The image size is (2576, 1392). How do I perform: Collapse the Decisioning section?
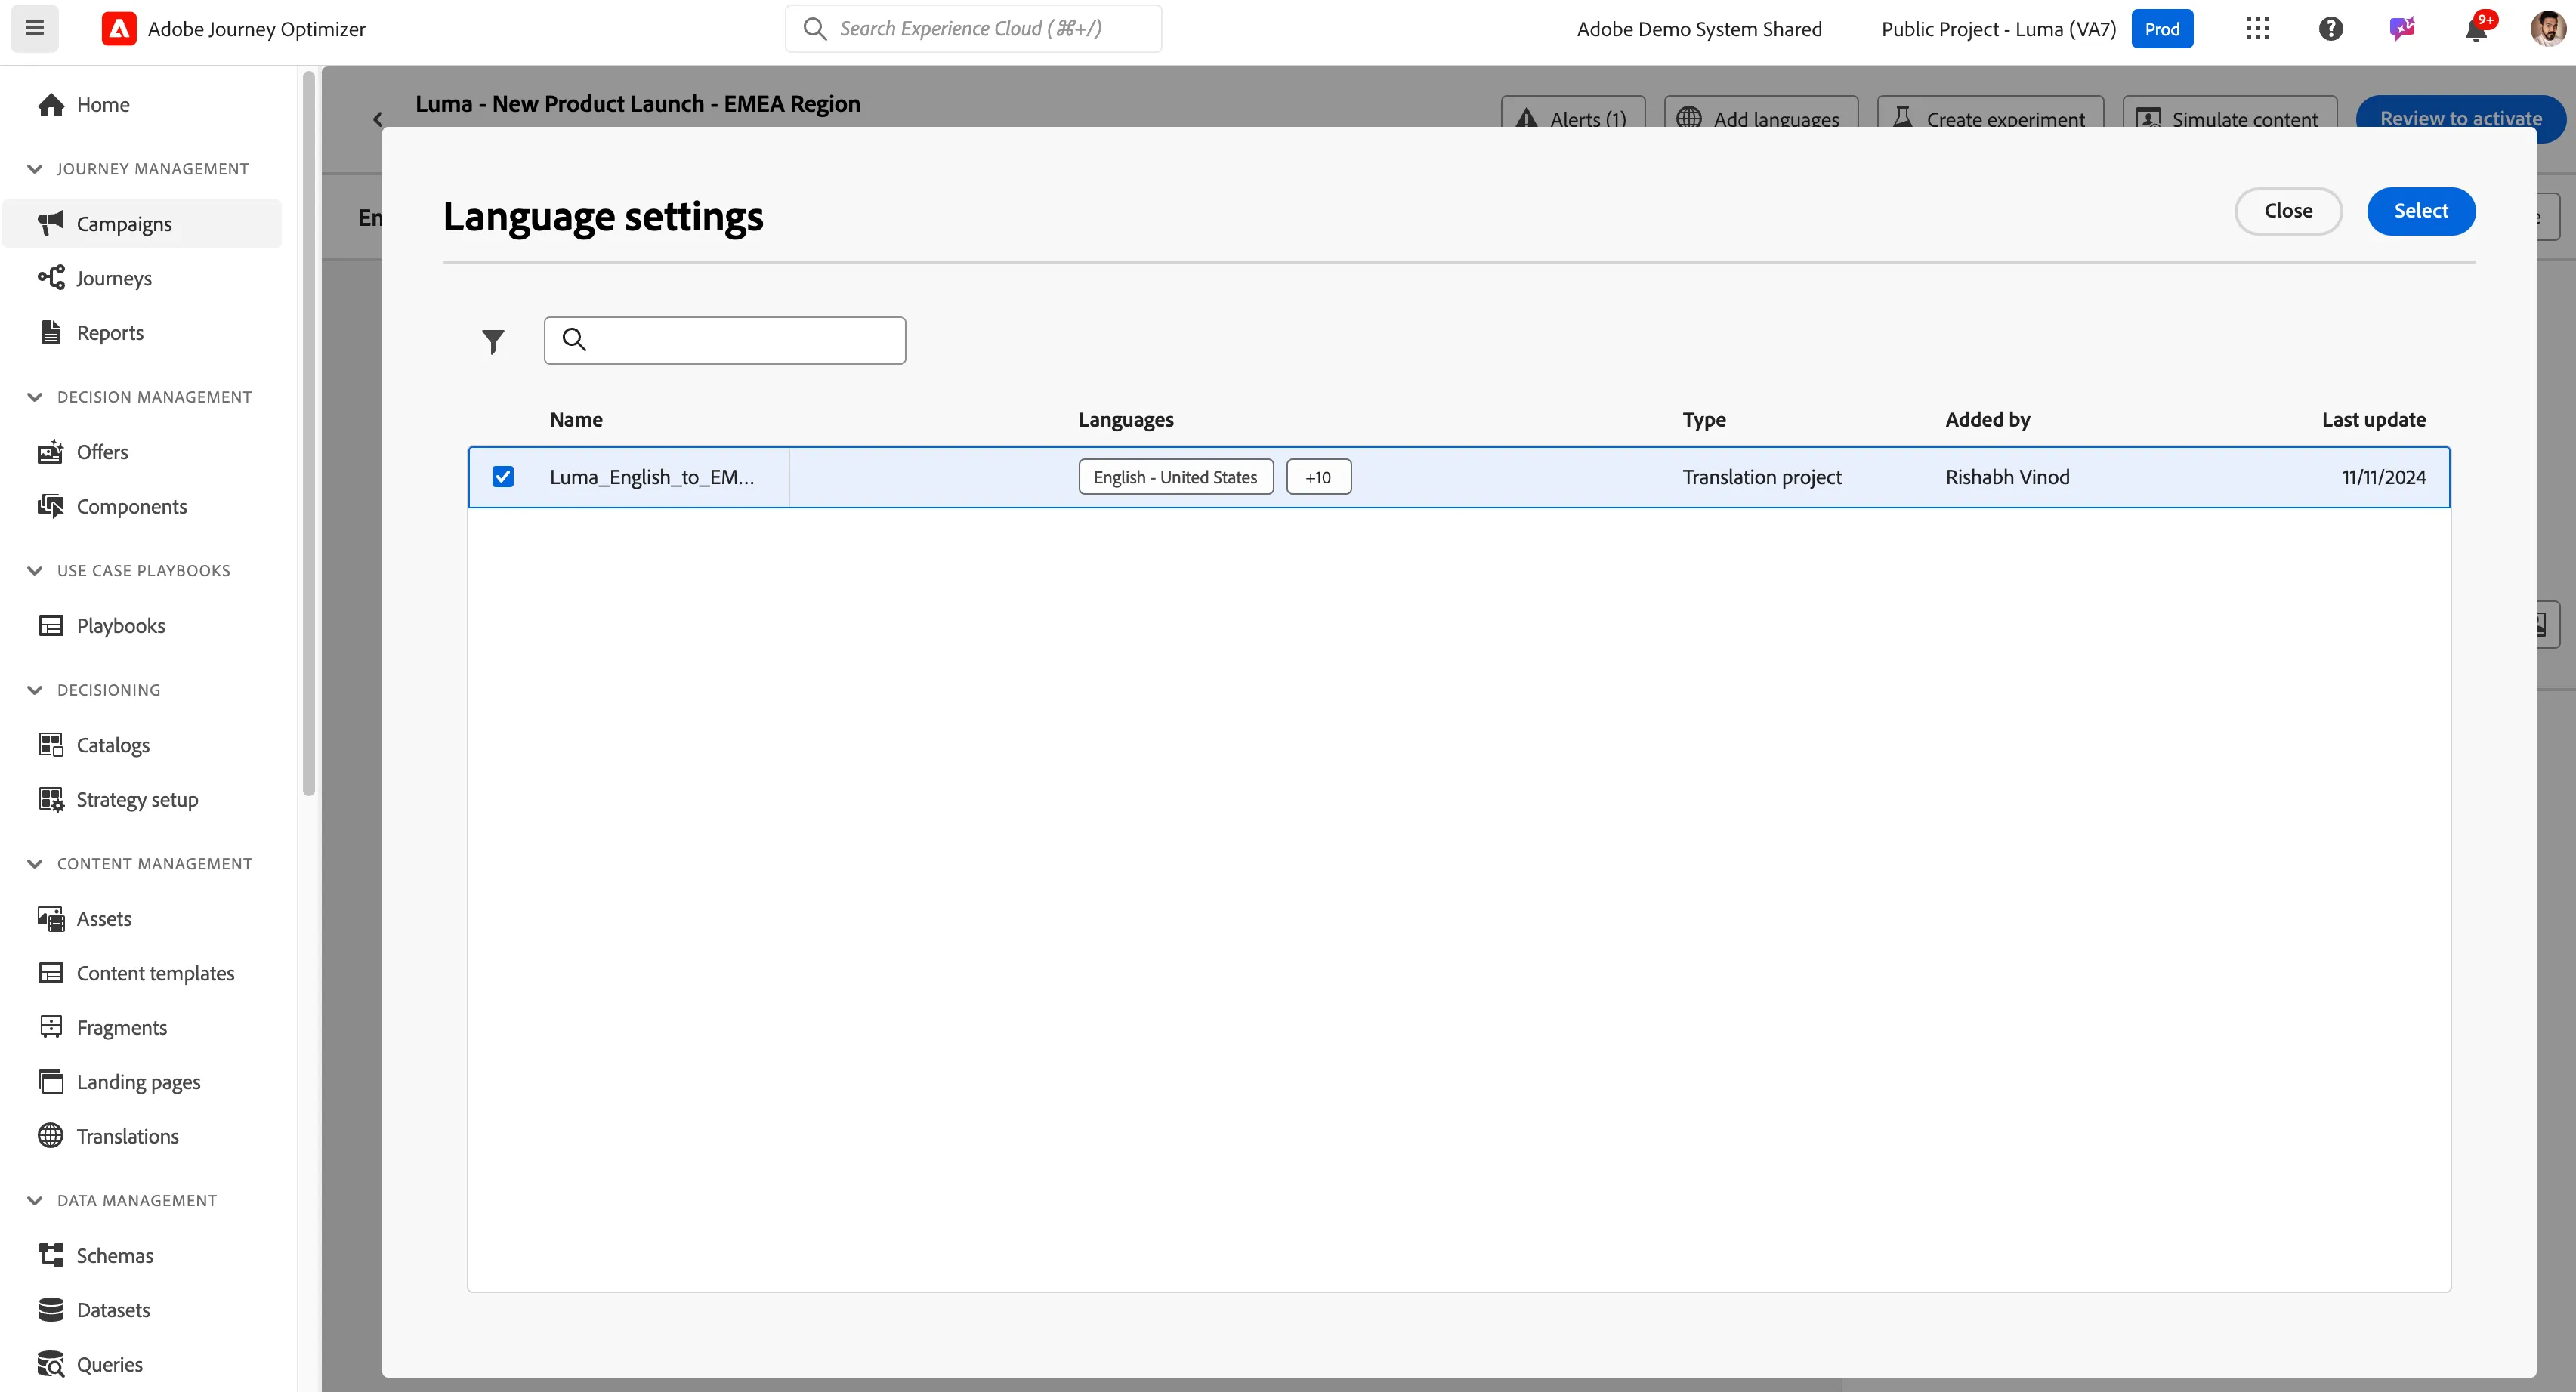coord(35,690)
